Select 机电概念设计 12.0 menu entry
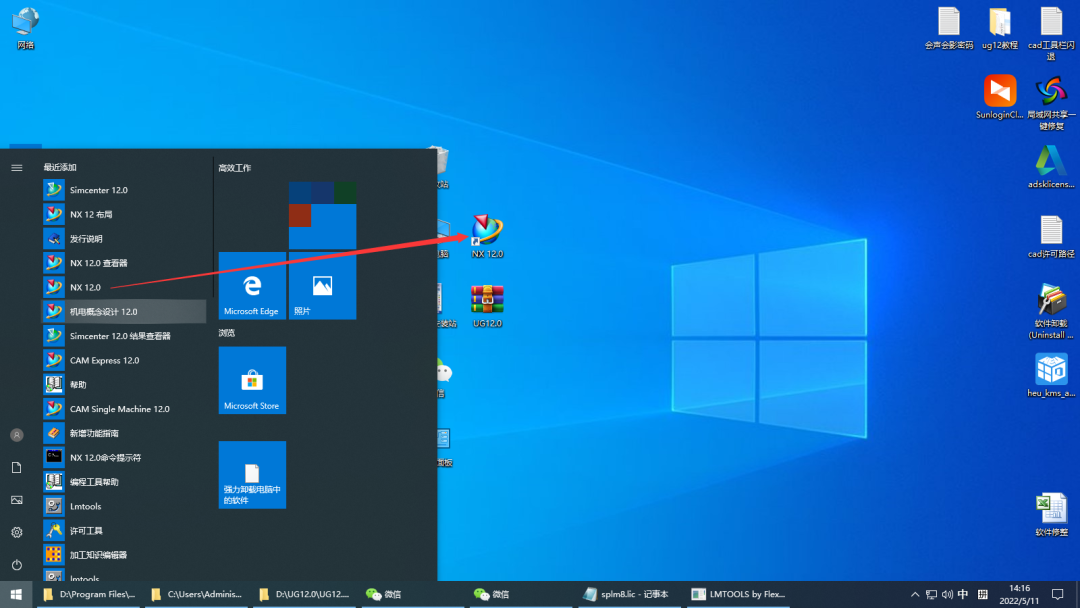This screenshot has height=608, width=1080. tap(103, 312)
